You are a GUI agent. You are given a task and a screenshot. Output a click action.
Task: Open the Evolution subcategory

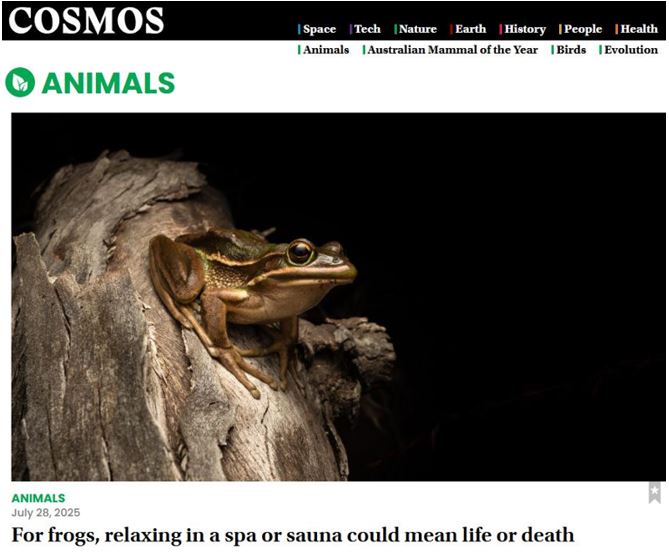628,50
